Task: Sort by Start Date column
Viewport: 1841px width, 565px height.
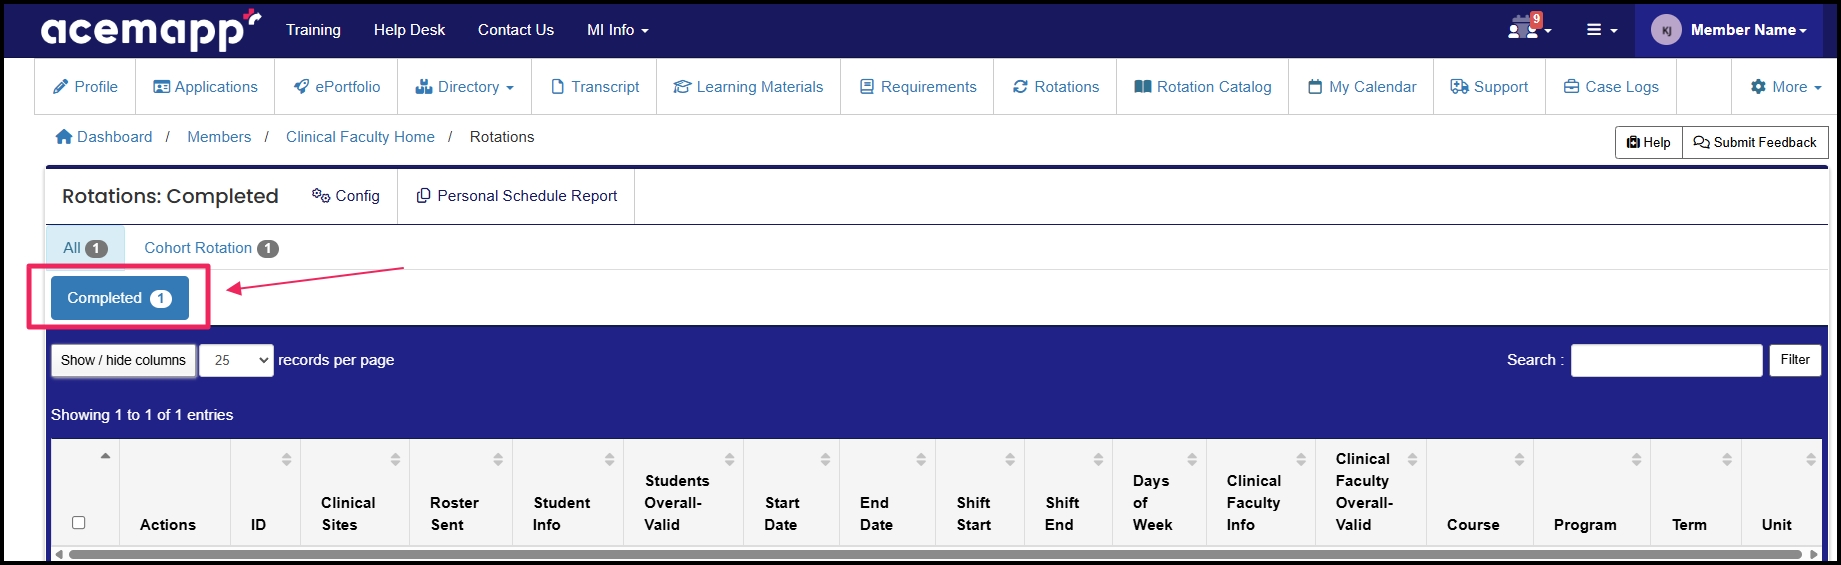Action: [825, 459]
